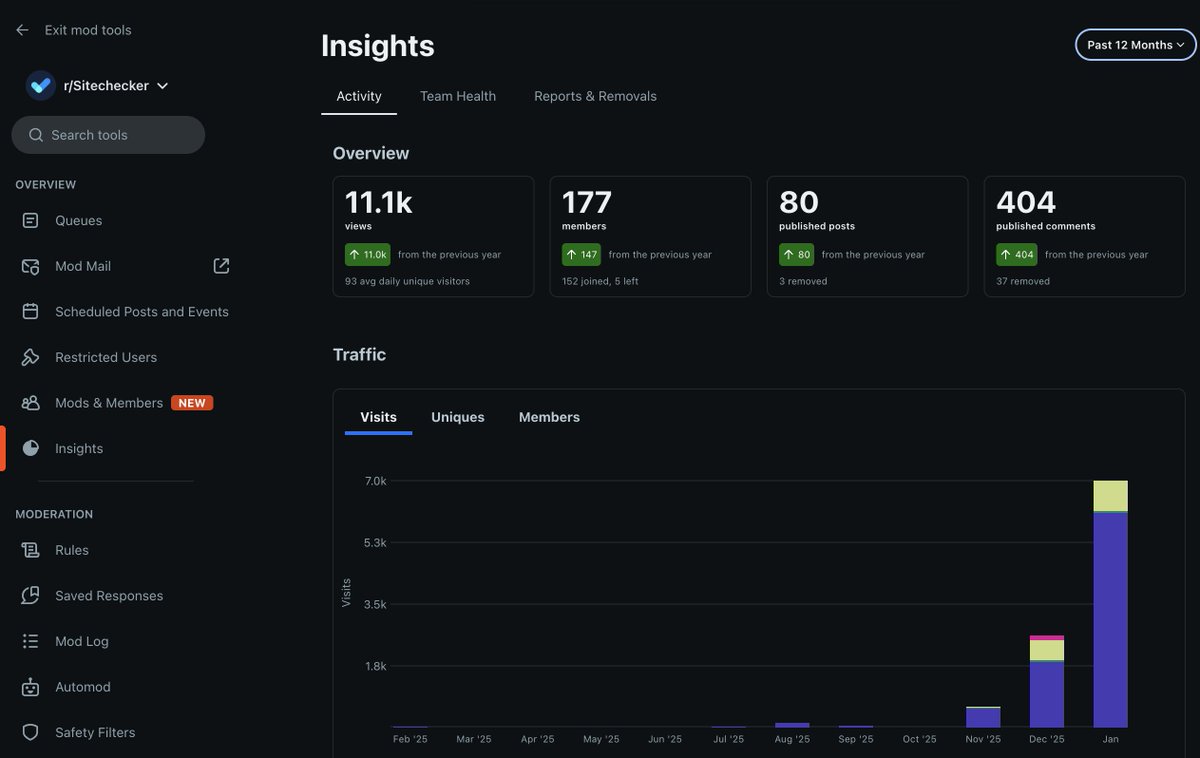This screenshot has height=758, width=1200.
Task: Open the Restricted Users list
Action: pos(105,356)
